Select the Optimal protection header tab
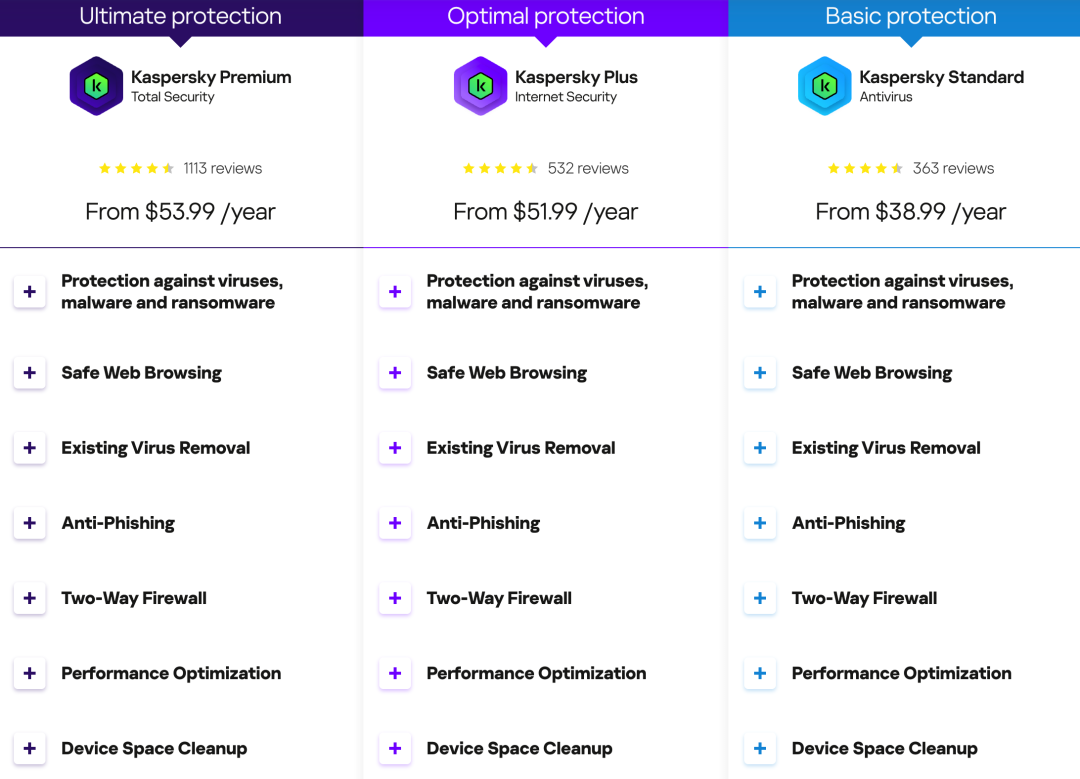This screenshot has width=1080, height=779. click(x=546, y=17)
